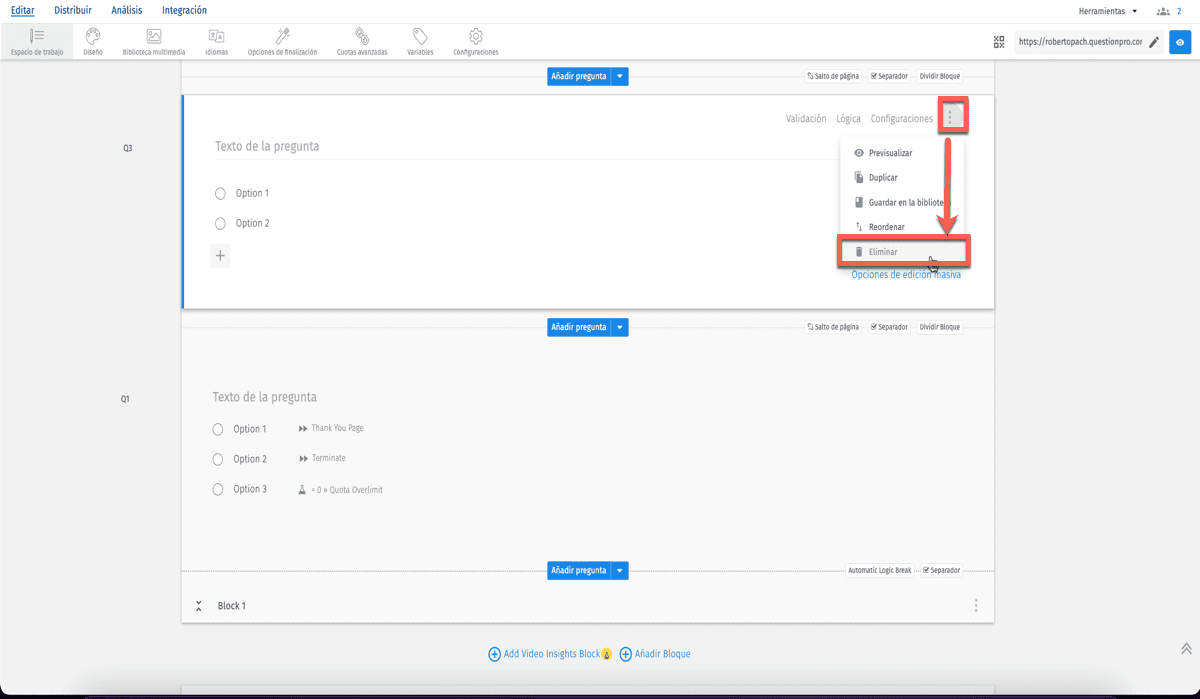Click the Block 1 title

[x=232, y=606]
